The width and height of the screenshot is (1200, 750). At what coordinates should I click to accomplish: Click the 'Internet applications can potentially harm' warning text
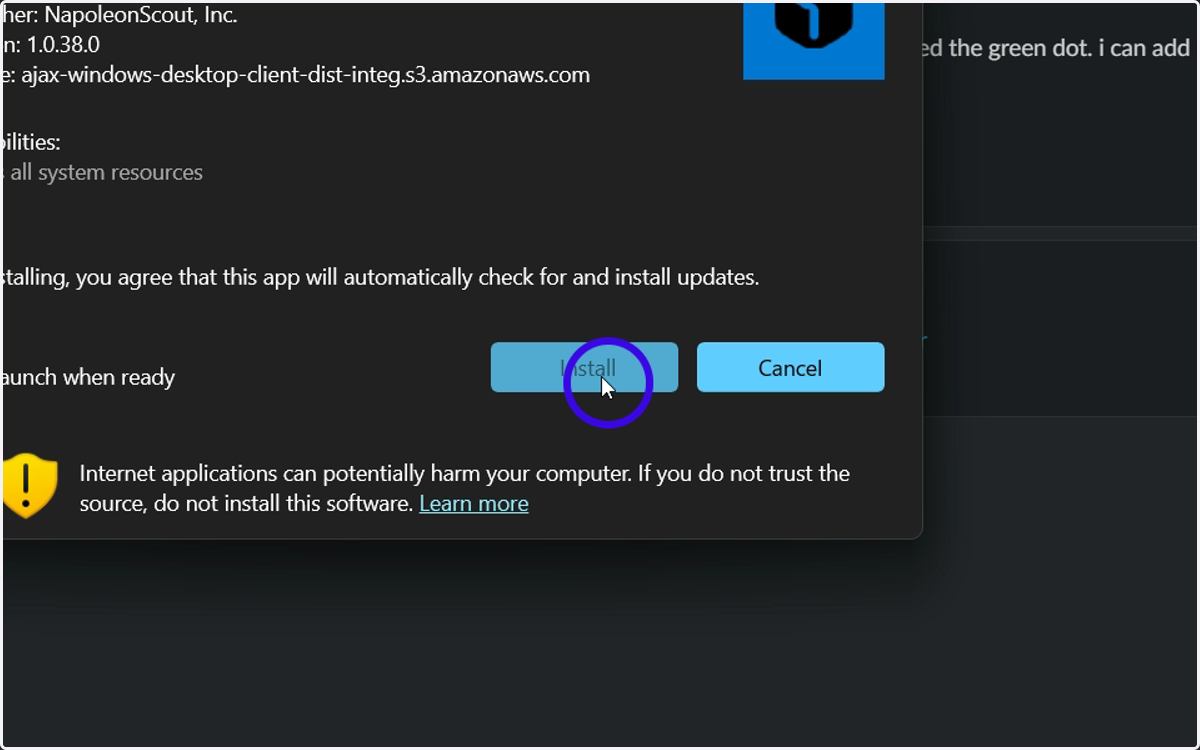tap(464, 488)
